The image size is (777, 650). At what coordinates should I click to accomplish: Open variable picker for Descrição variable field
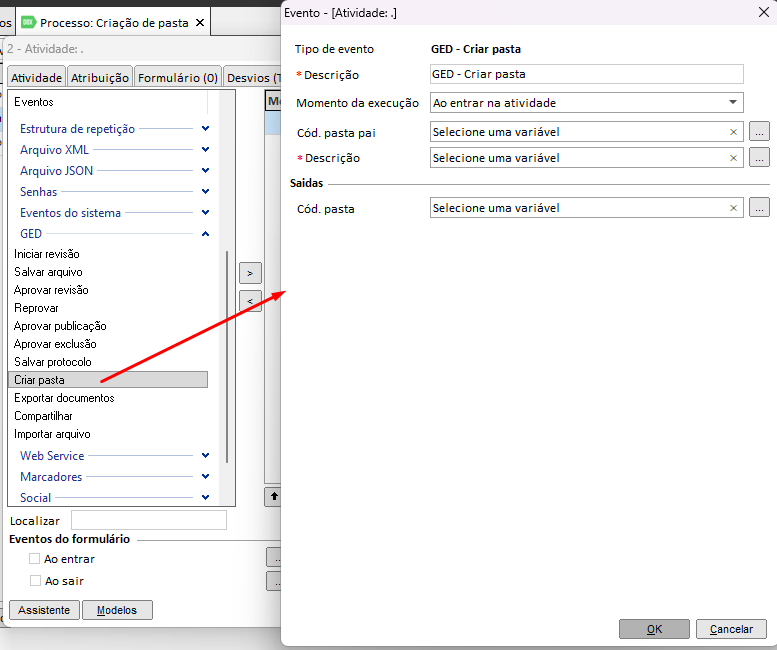759,158
